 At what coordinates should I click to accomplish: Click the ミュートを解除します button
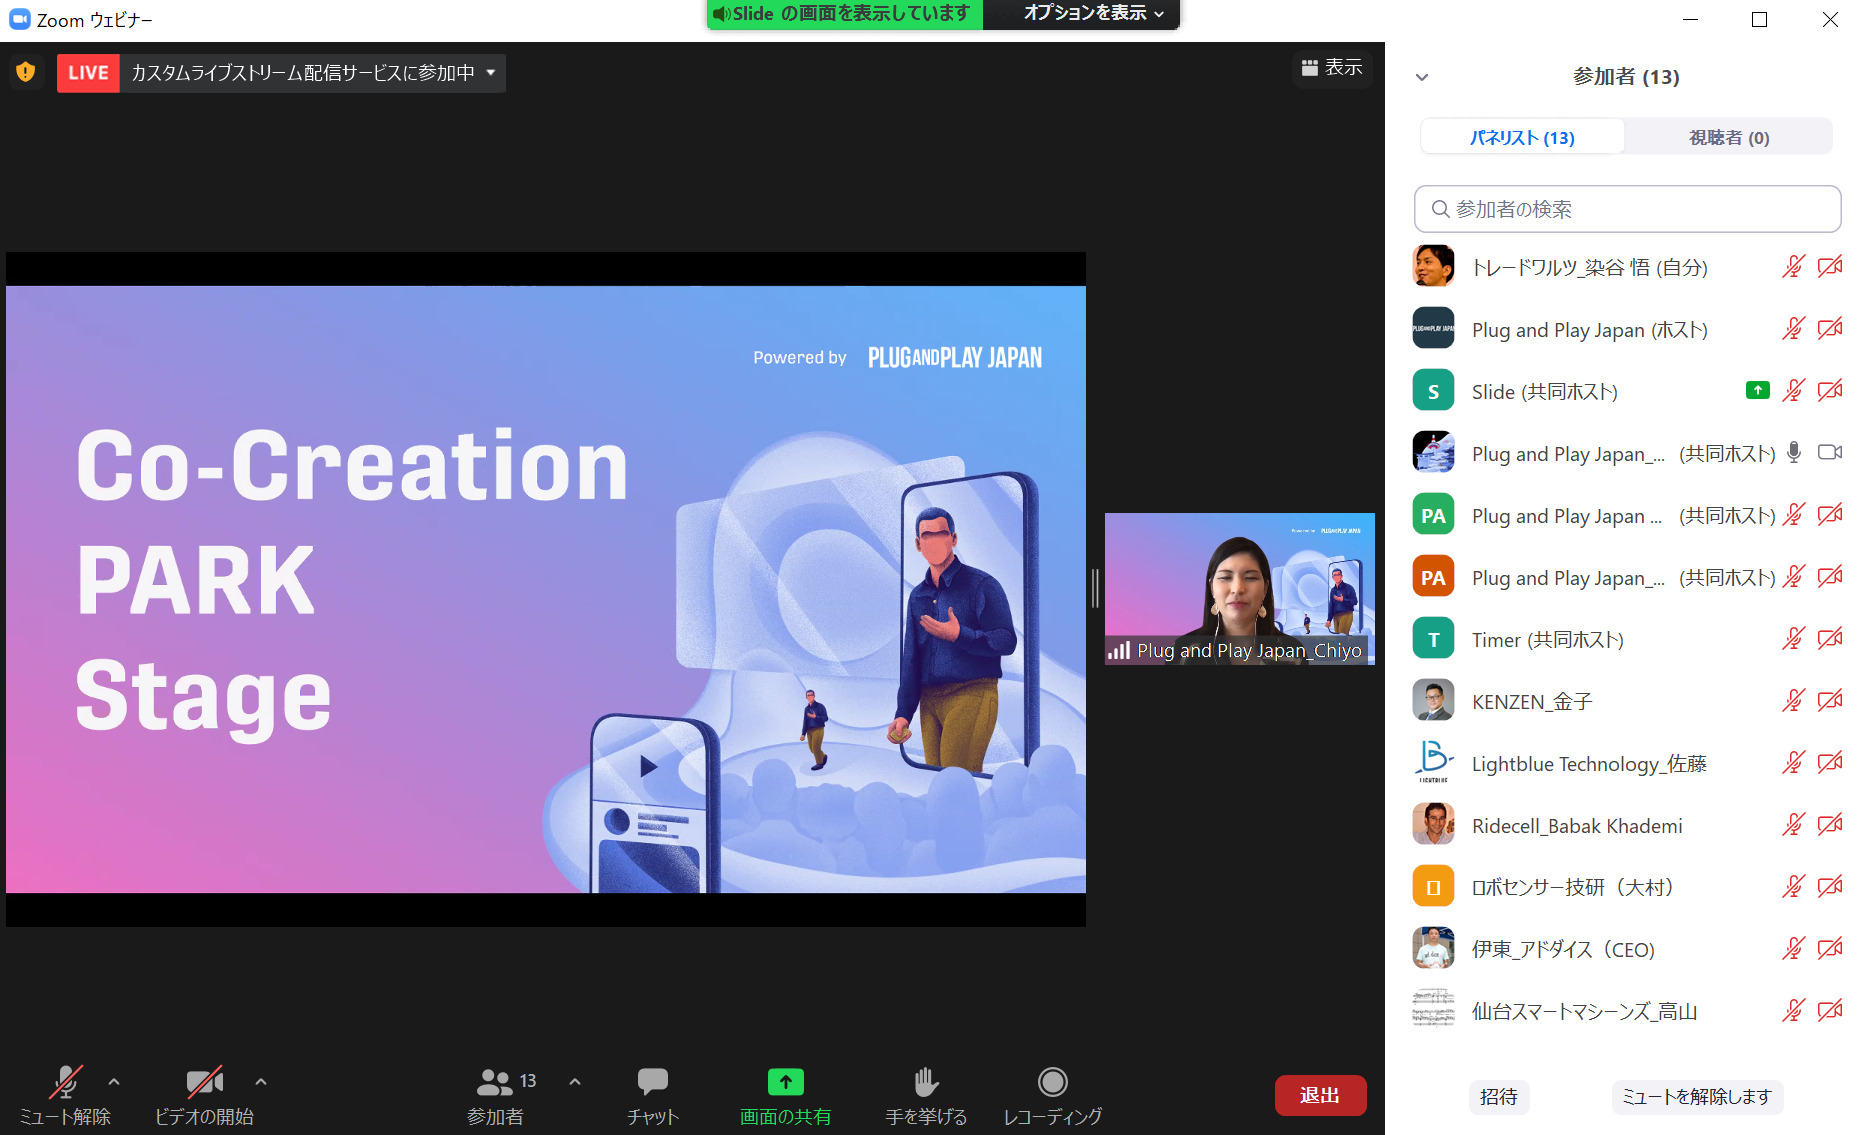[1696, 1097]
